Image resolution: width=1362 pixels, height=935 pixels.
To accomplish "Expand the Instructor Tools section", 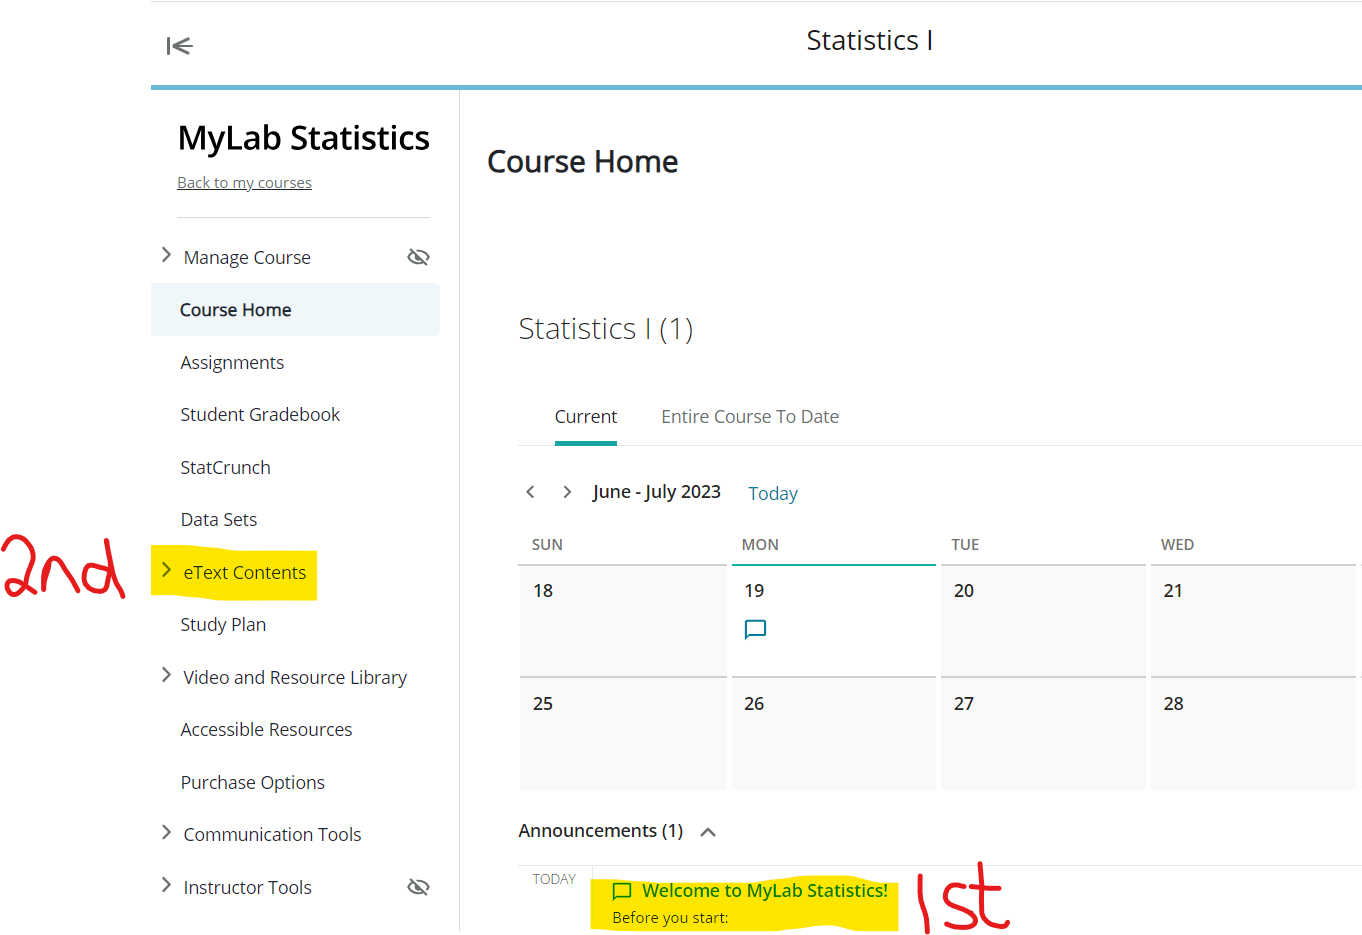I will [x=166, y=886].
